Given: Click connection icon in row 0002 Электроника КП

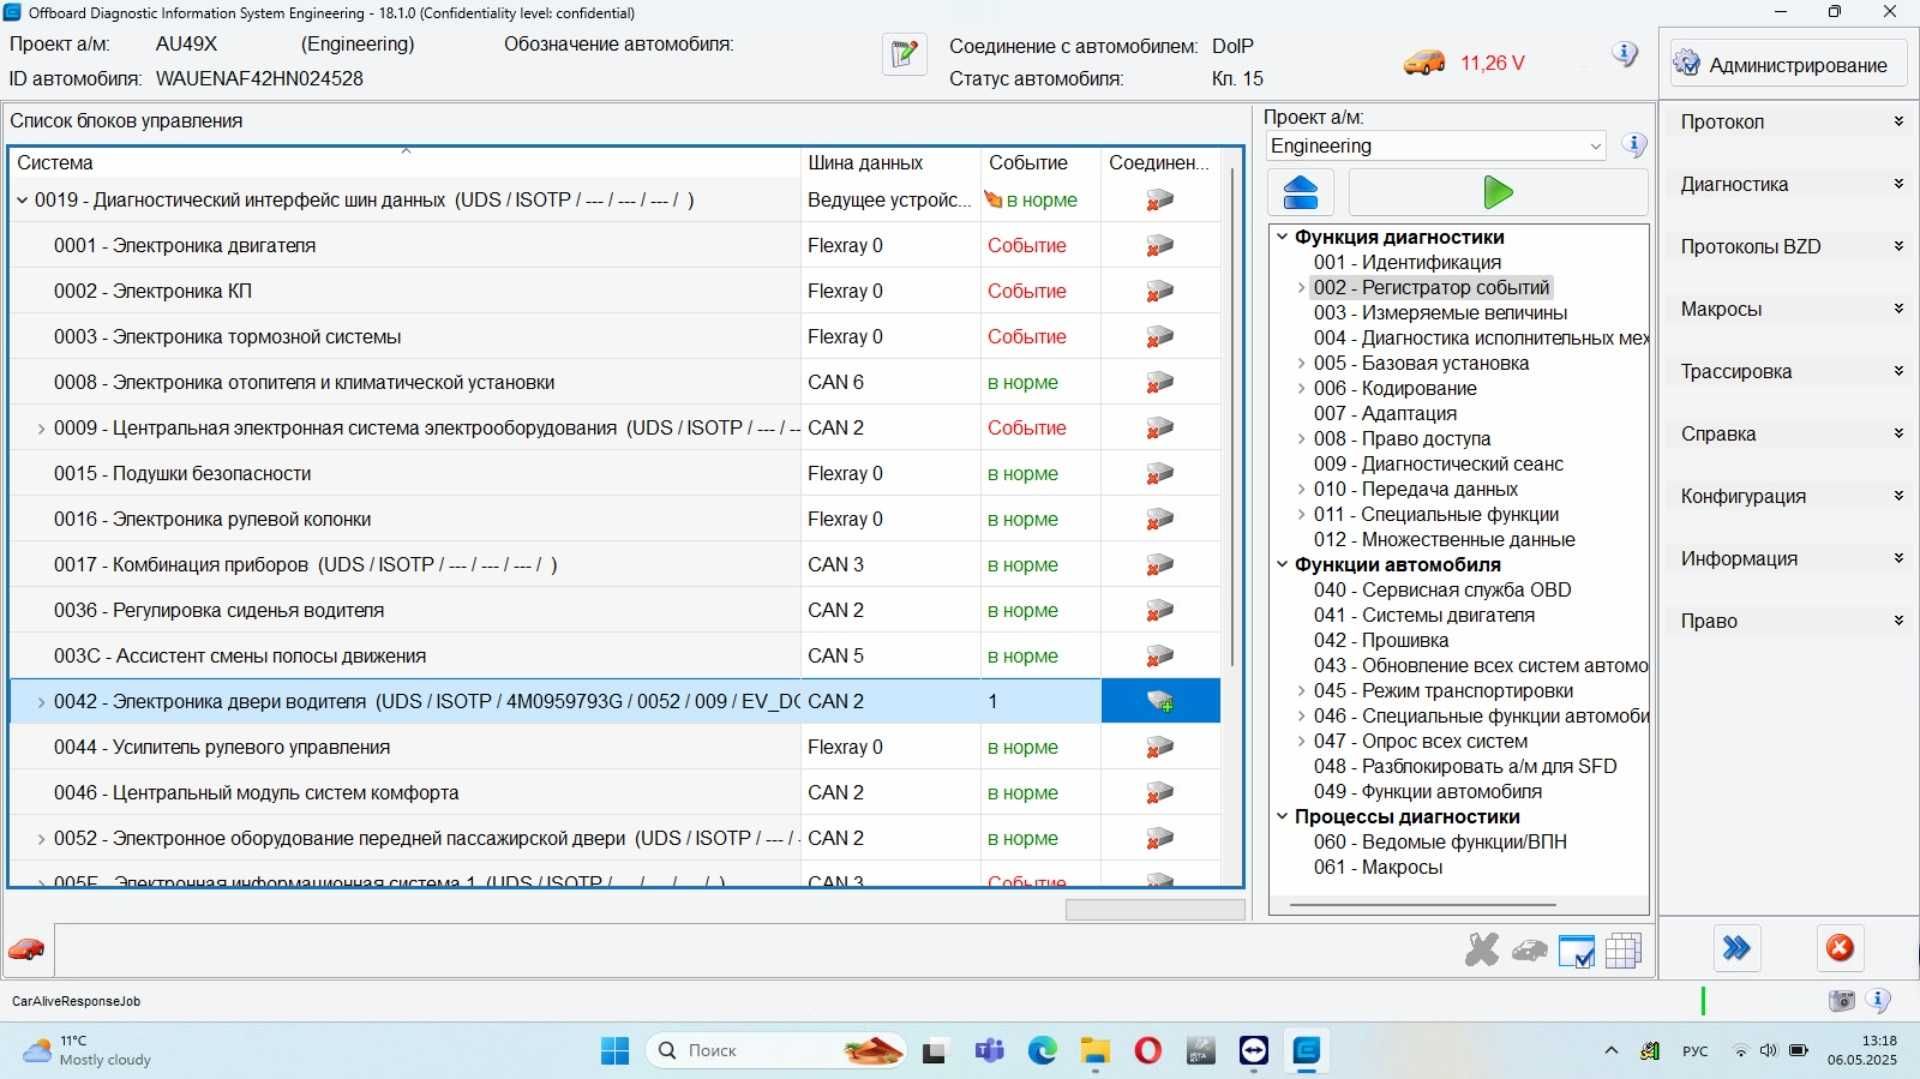Looking at the screenshot, I should (1160, 291).
